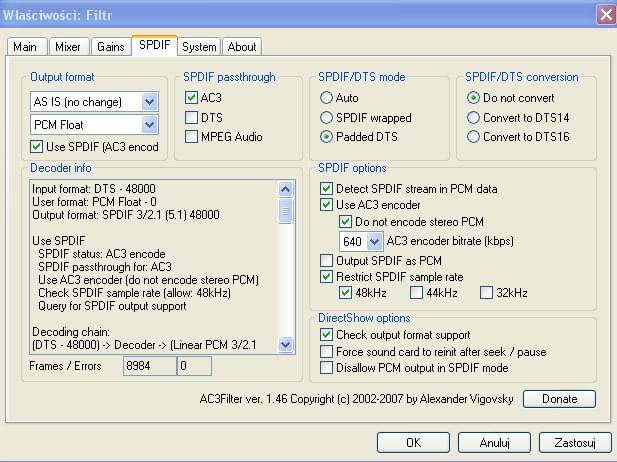
Task: Enable DTS passthrough checkbox
Action: pyautogui.click(x=192, y=118)
